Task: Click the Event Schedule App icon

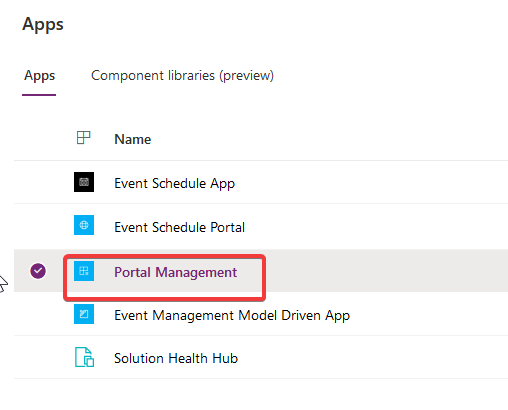Action: click(84, 182)
